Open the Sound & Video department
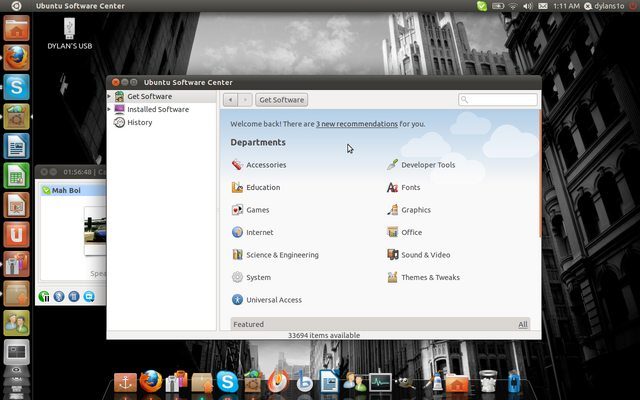This screenshot has height=400, width=640. (x=418, y=255)
